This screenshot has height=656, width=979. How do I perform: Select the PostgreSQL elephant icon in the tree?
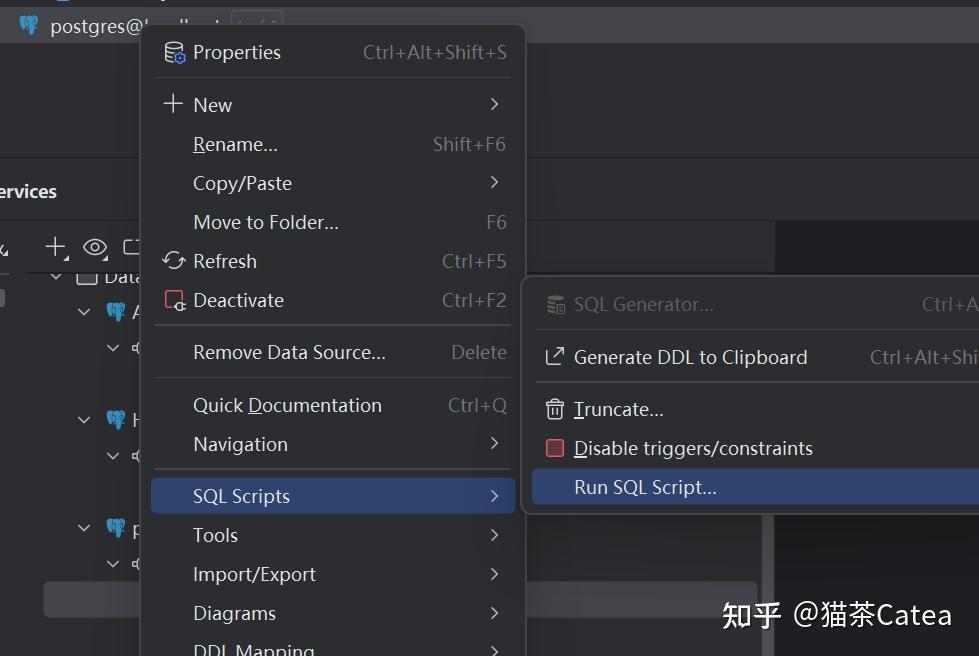(115, 311)
